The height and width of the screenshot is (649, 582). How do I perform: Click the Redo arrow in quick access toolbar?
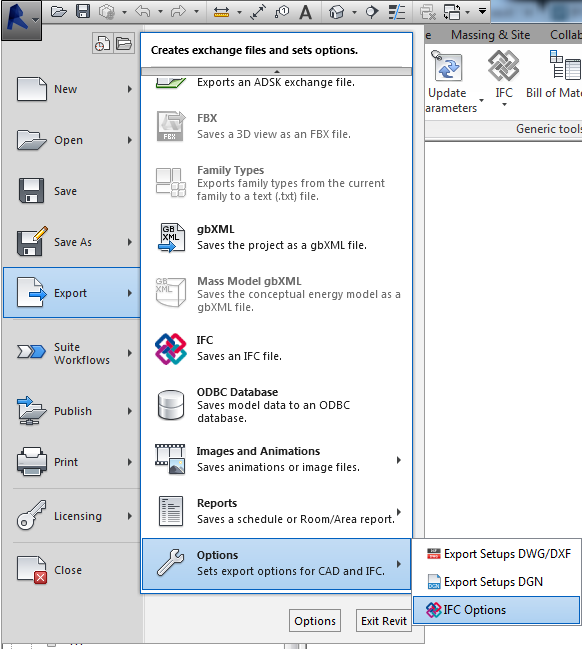coord(178,12)
